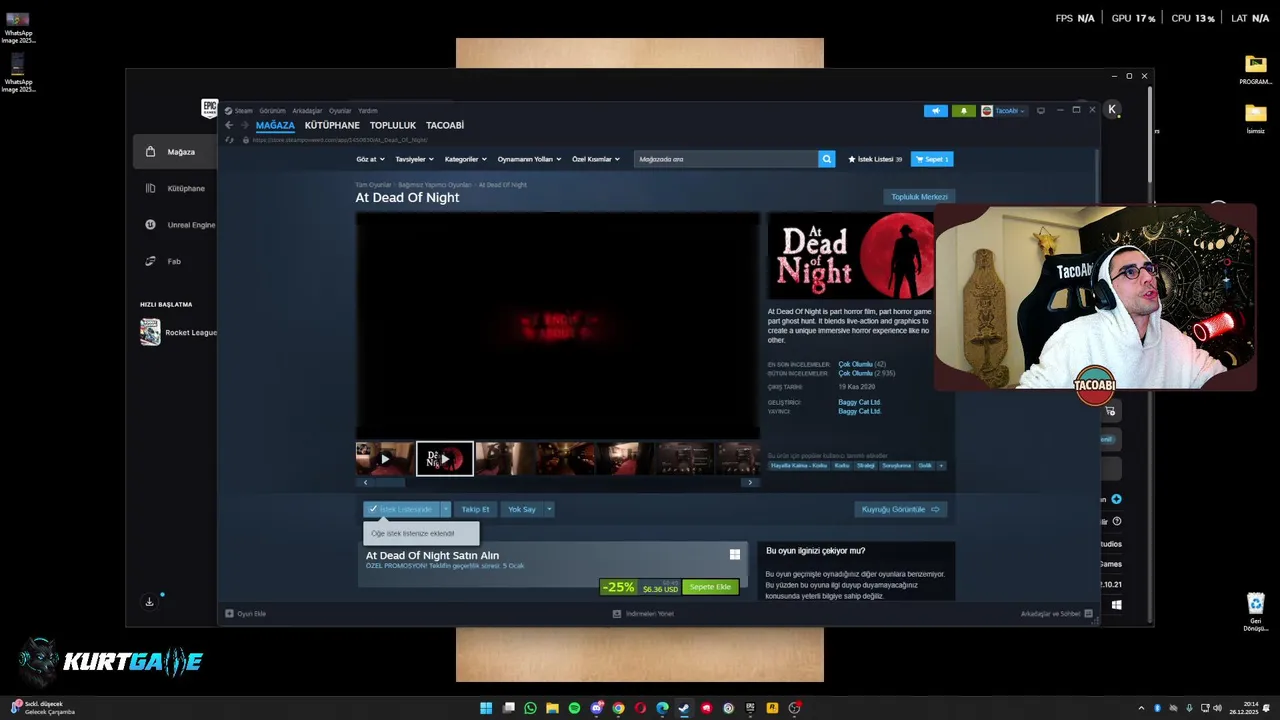Switch to the TACOABİ profile tab
The image size is (1280, 720).
(445, 126)
